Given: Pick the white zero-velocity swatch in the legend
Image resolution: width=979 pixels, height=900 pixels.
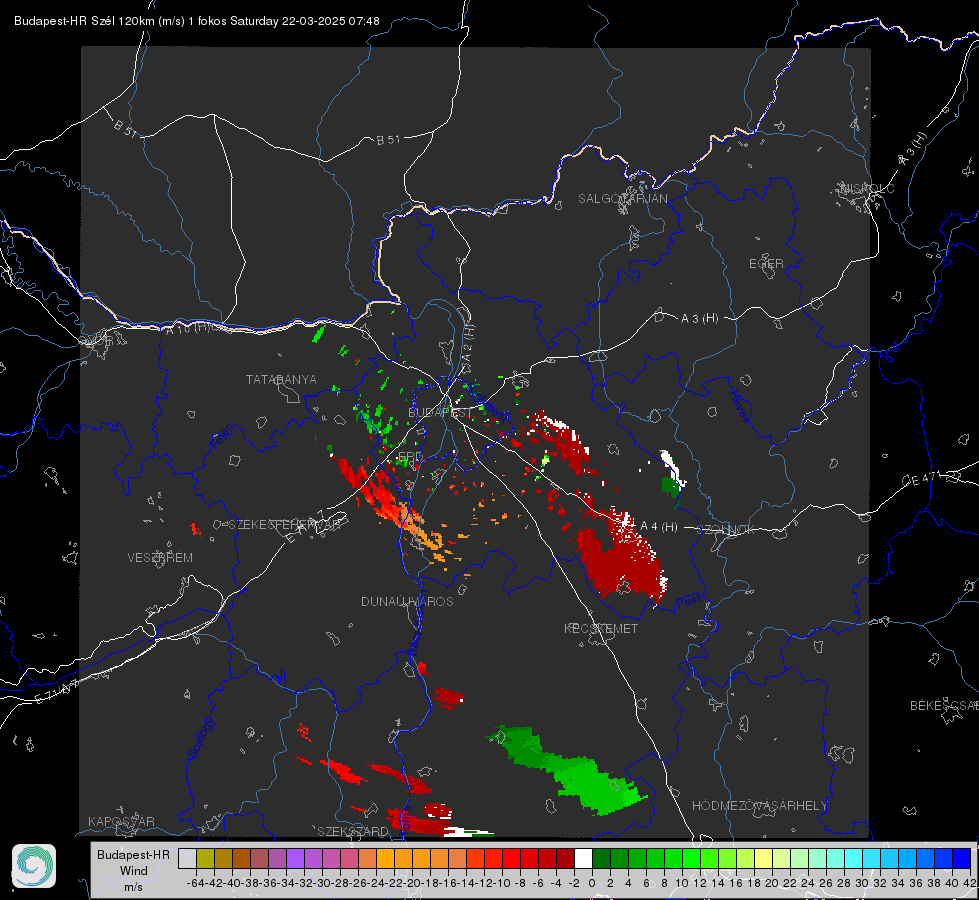Looking at the screenshot, I should 583,859.
